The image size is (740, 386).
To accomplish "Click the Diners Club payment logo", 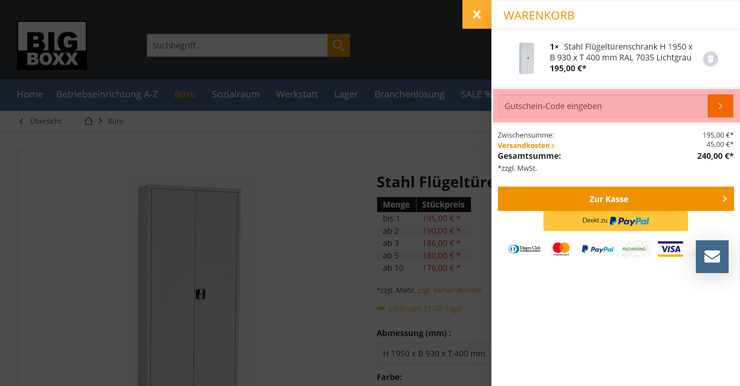I will click(x=524, y=249).
